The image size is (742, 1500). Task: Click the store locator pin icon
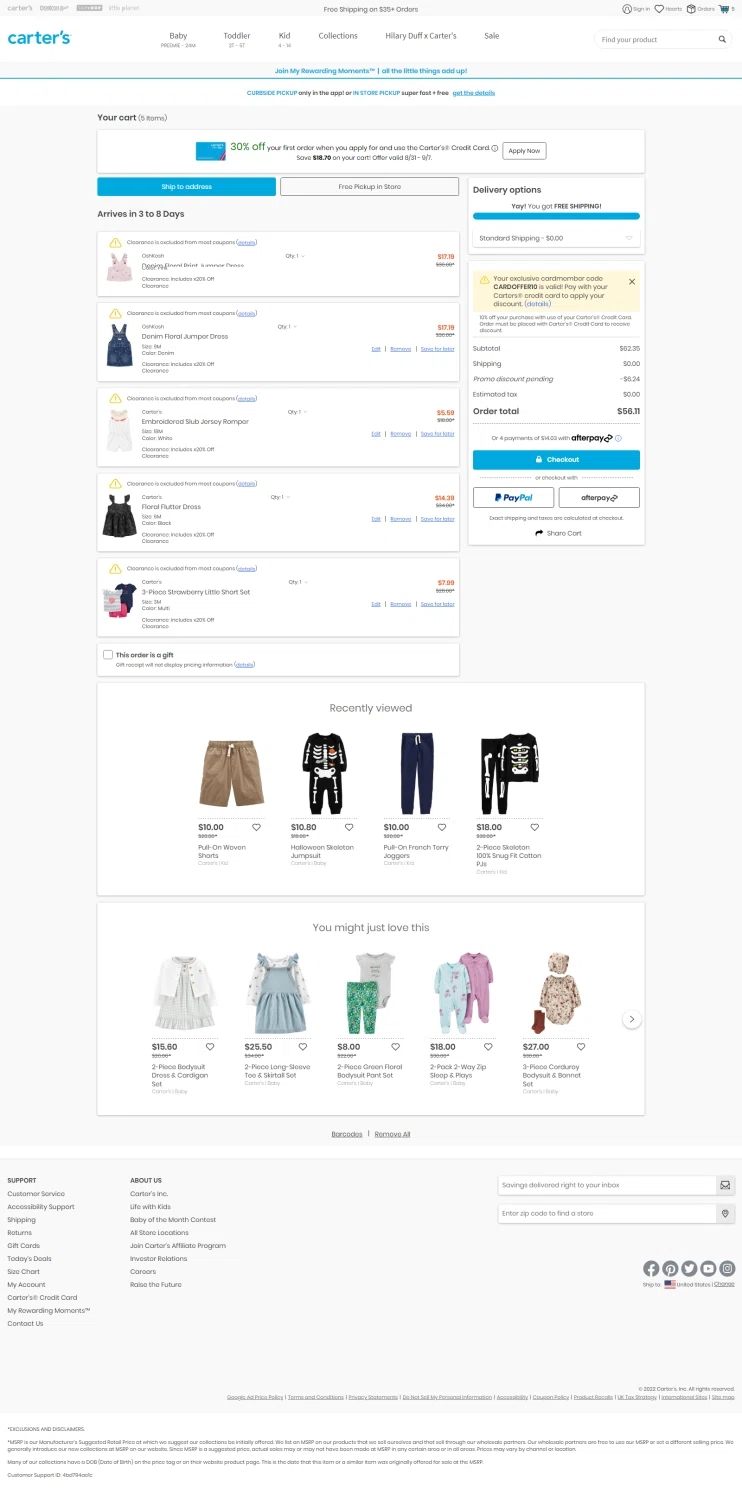coord(725,1213)
